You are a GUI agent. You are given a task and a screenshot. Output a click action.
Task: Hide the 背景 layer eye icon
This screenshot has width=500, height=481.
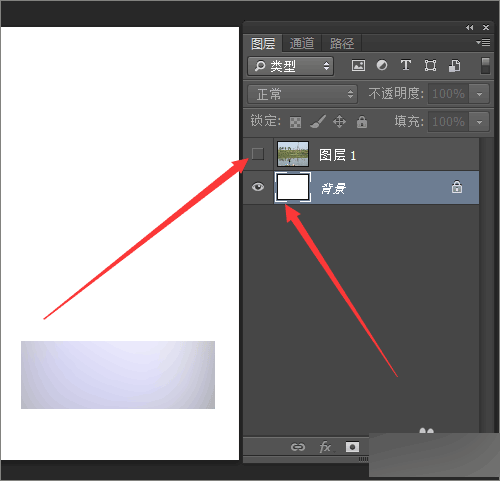coord(258,187)
